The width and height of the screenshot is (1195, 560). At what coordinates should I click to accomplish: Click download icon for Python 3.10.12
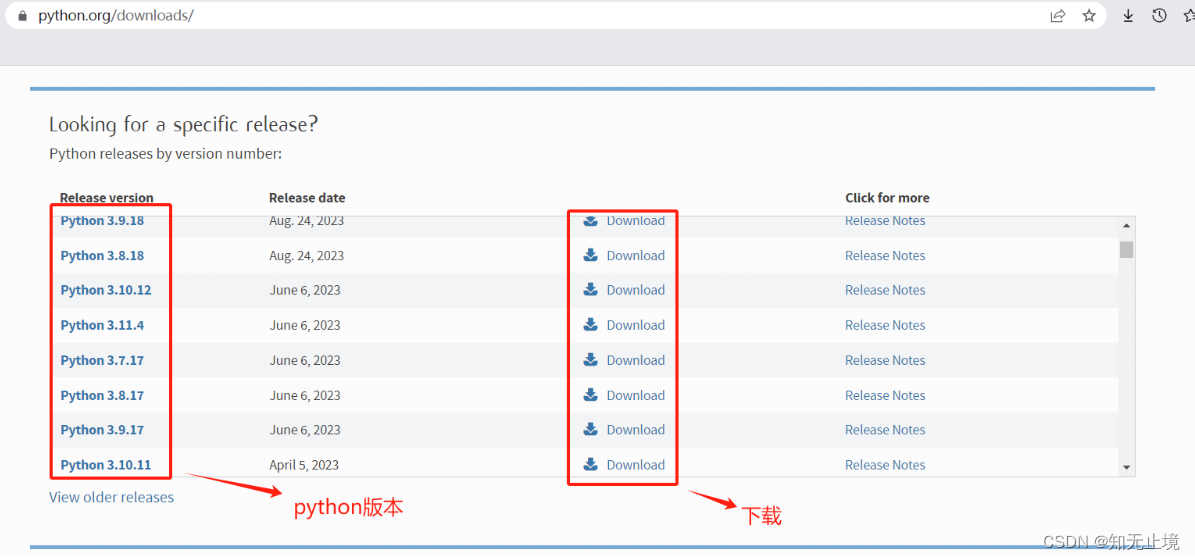[x=591, y=290]
